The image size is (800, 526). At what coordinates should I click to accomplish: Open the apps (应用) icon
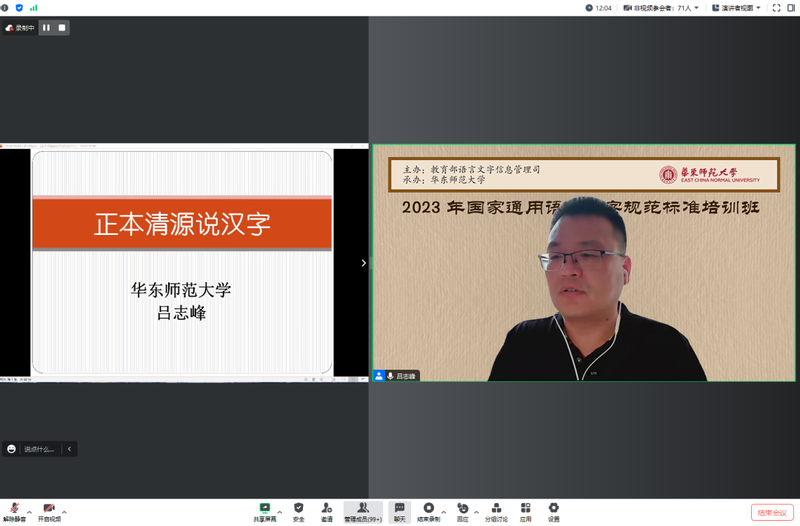pyautogui.click(x=525, y=510)
